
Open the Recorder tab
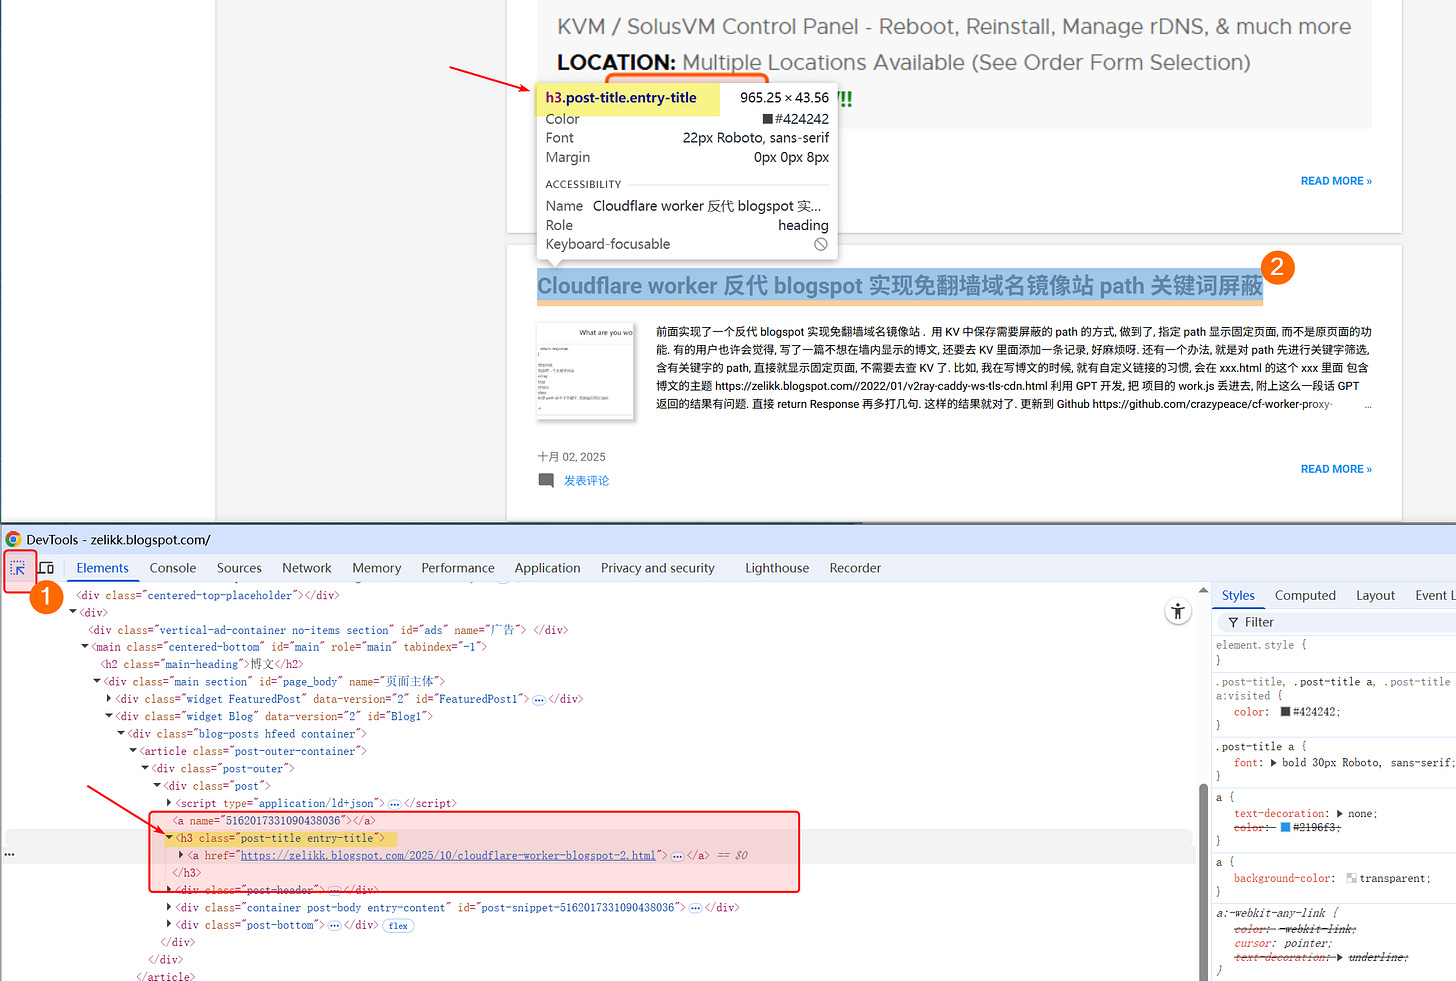click(x=855, y=568)
